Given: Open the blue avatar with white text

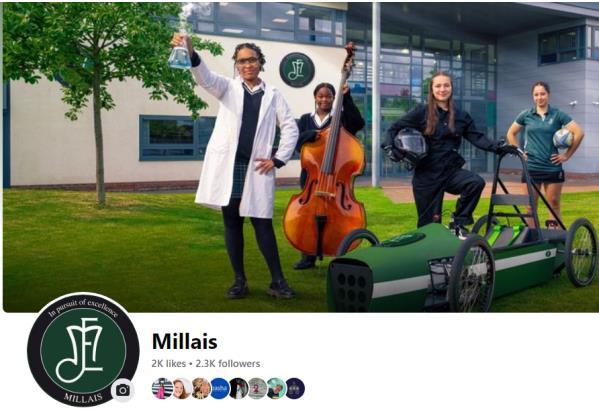Looking at the screenshot, I should (x=220, y=388).
